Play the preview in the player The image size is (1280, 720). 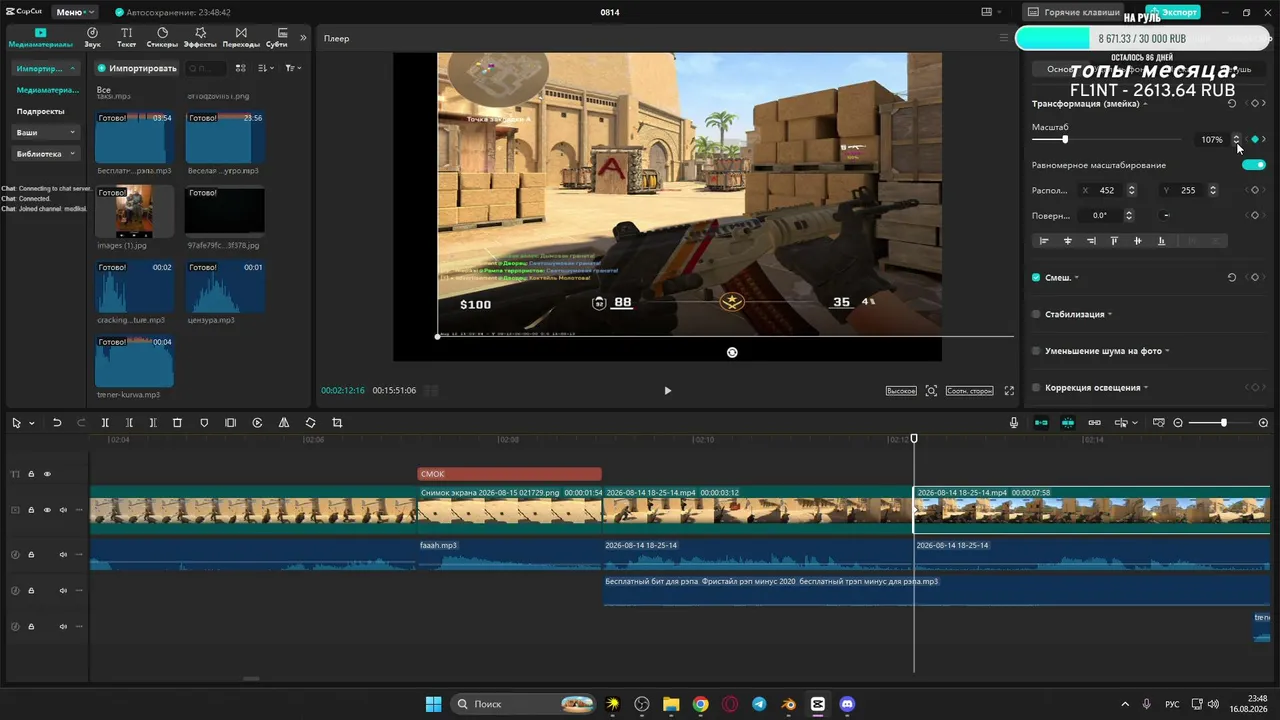pos(668,390)
